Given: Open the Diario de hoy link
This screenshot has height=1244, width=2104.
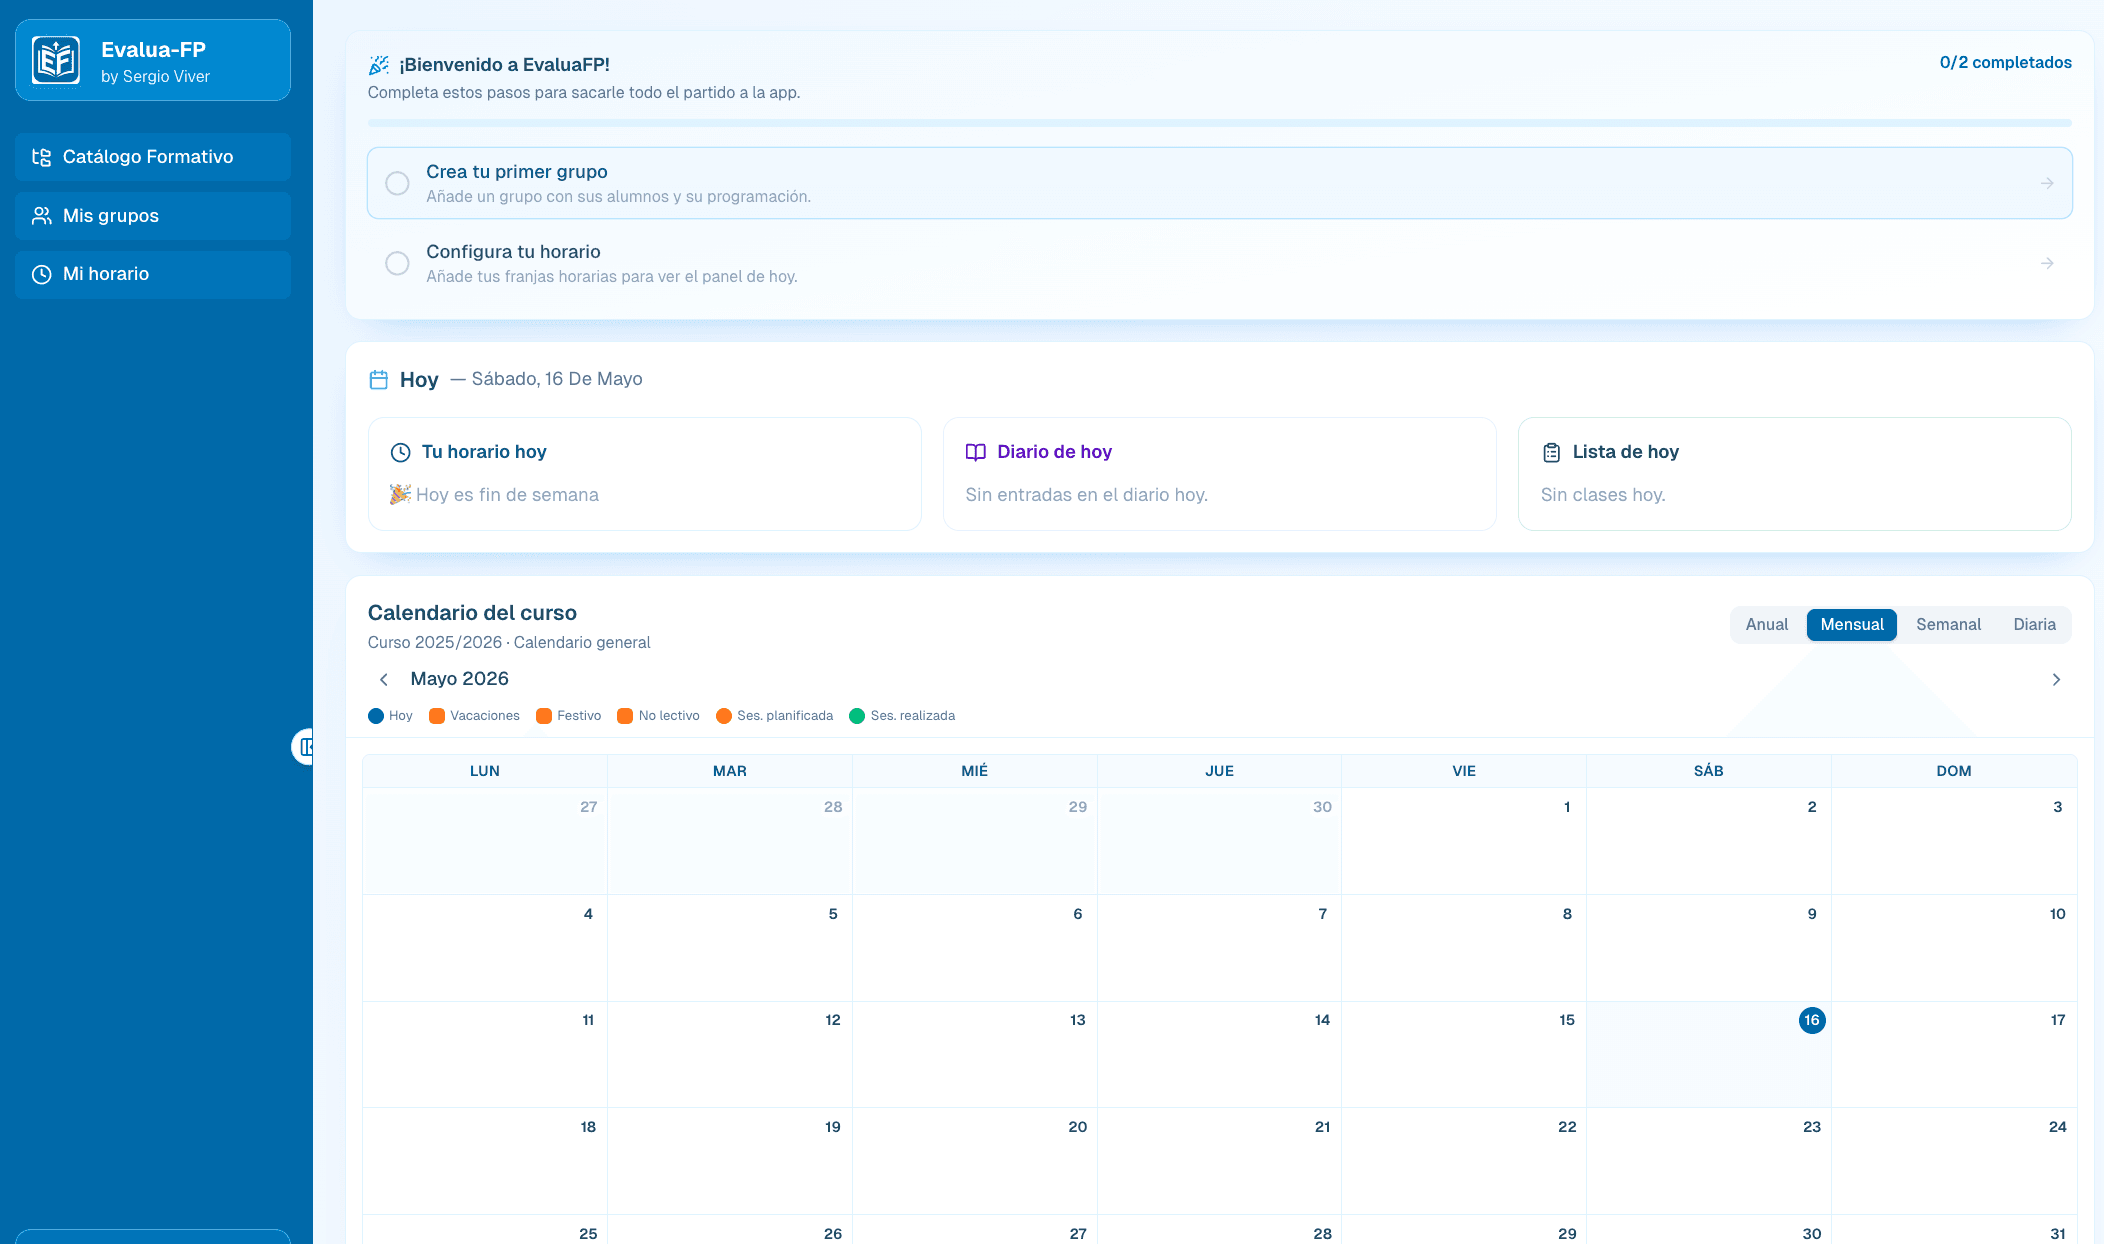Looking at the screenshot, I should click(x=1054, y=452).
